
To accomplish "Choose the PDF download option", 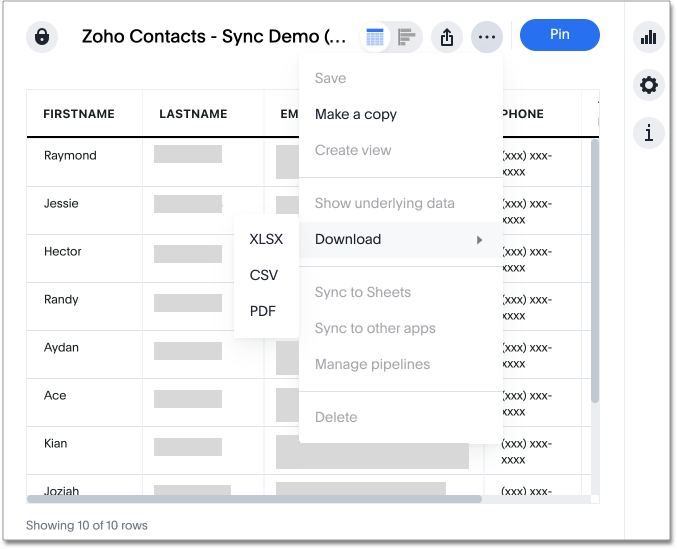I will click(263, 311).
